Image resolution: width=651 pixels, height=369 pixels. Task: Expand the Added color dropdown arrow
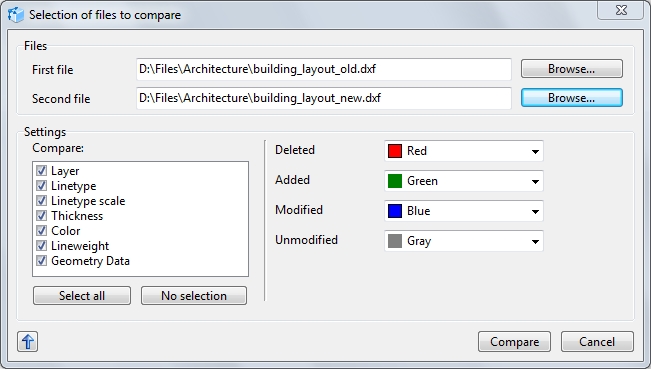click(535, 181)
